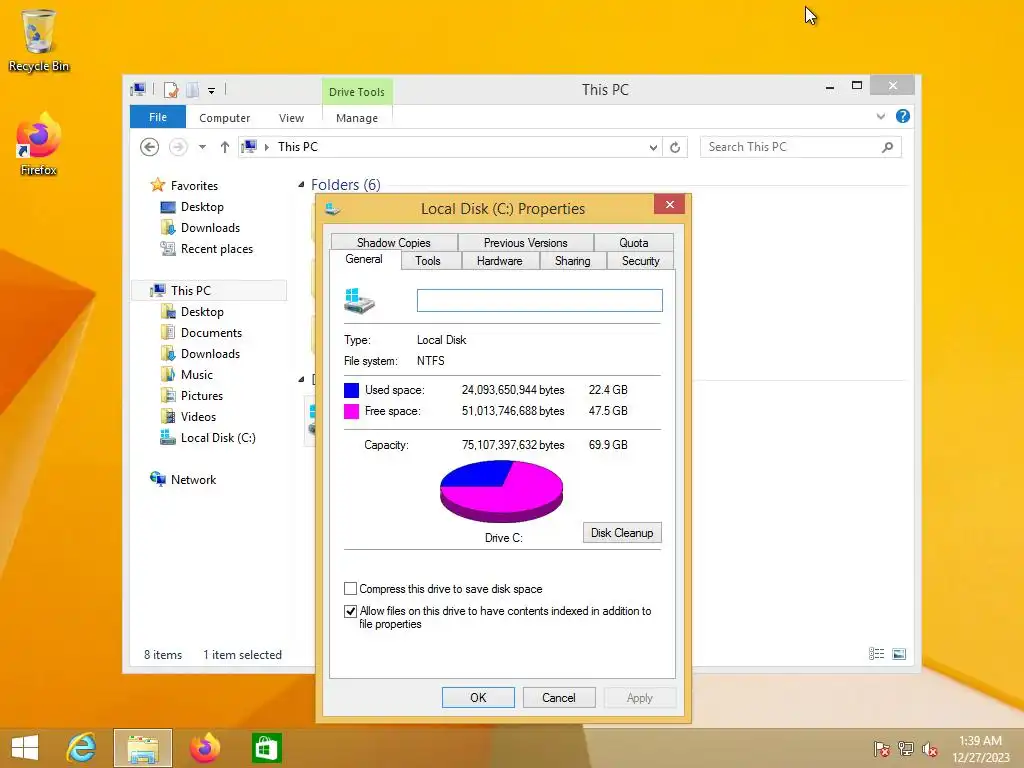Select Documents under This PC
Image resolution: width=1024 pixels, height=768 pixels.
[x=201, y=332]
